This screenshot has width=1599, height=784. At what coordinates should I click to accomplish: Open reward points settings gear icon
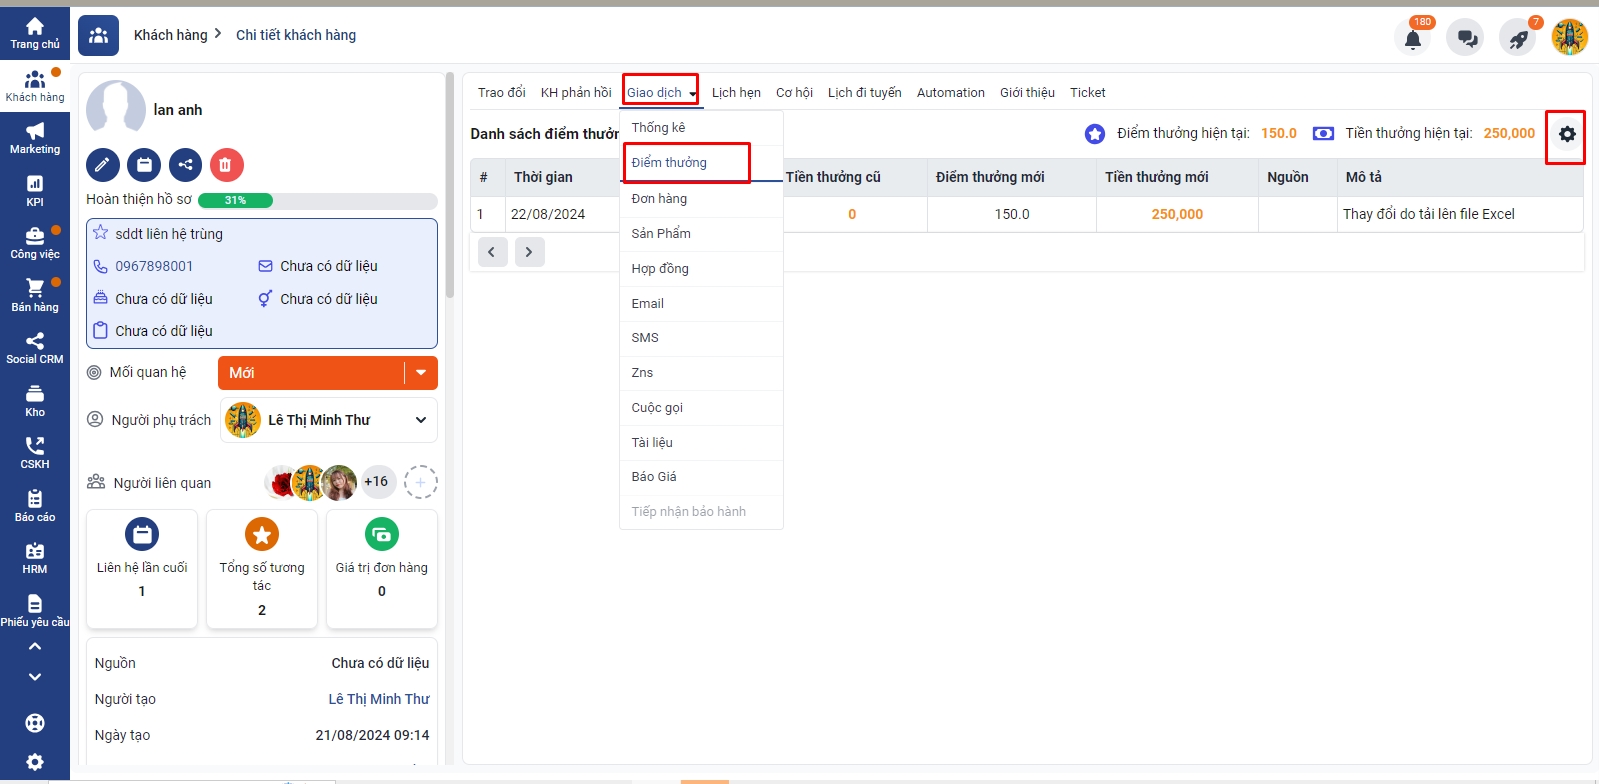[1566, 135]
